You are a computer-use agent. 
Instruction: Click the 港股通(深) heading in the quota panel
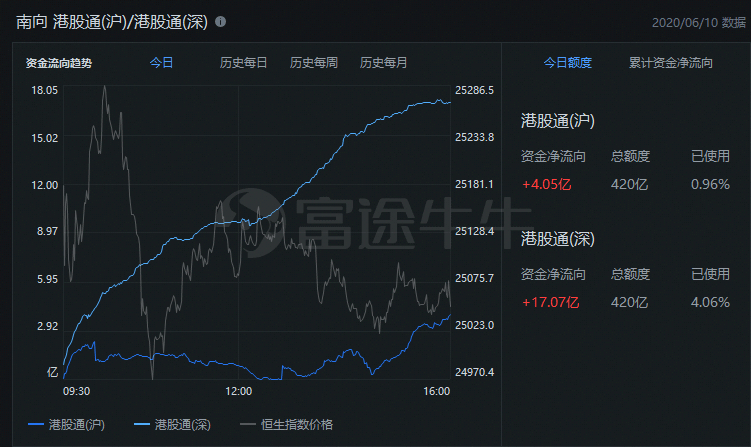pos(558,238)
